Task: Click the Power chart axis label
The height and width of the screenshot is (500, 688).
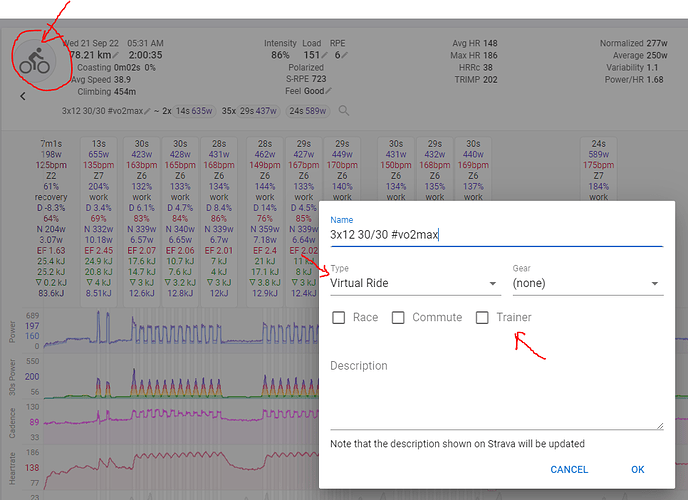Action: click(12, 331)
